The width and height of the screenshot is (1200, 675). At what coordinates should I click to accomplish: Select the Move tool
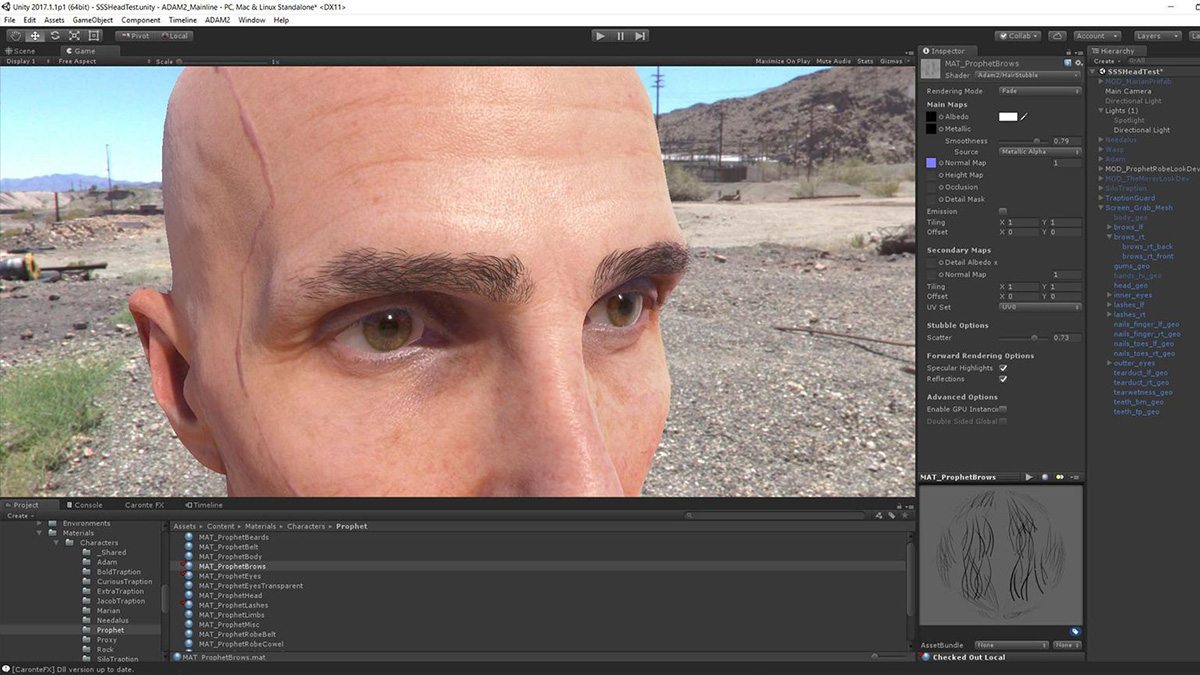coord(35,36)
